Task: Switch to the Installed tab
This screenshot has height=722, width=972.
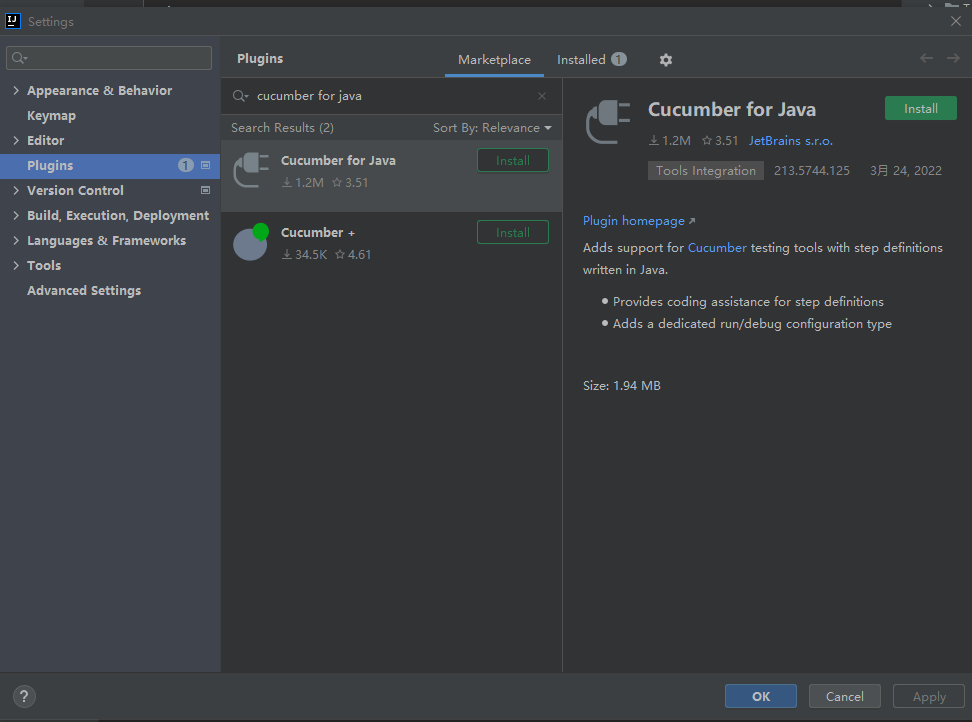Action: pos(581,59)
